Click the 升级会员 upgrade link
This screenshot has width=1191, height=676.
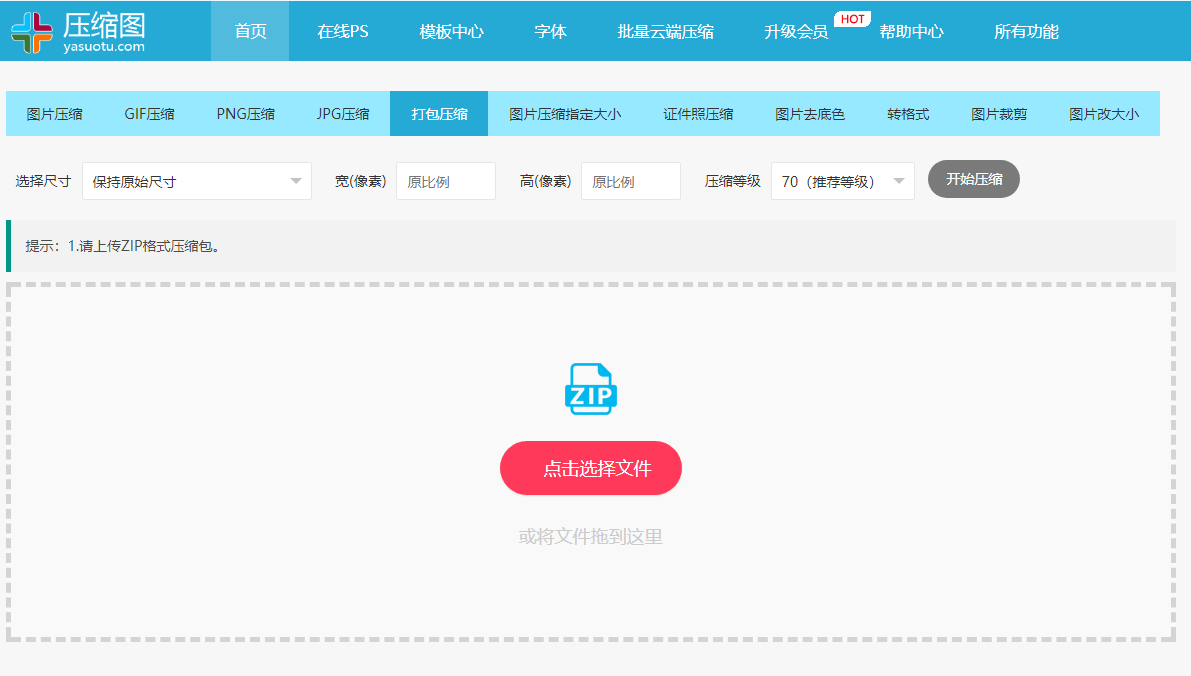pos(800,30)
